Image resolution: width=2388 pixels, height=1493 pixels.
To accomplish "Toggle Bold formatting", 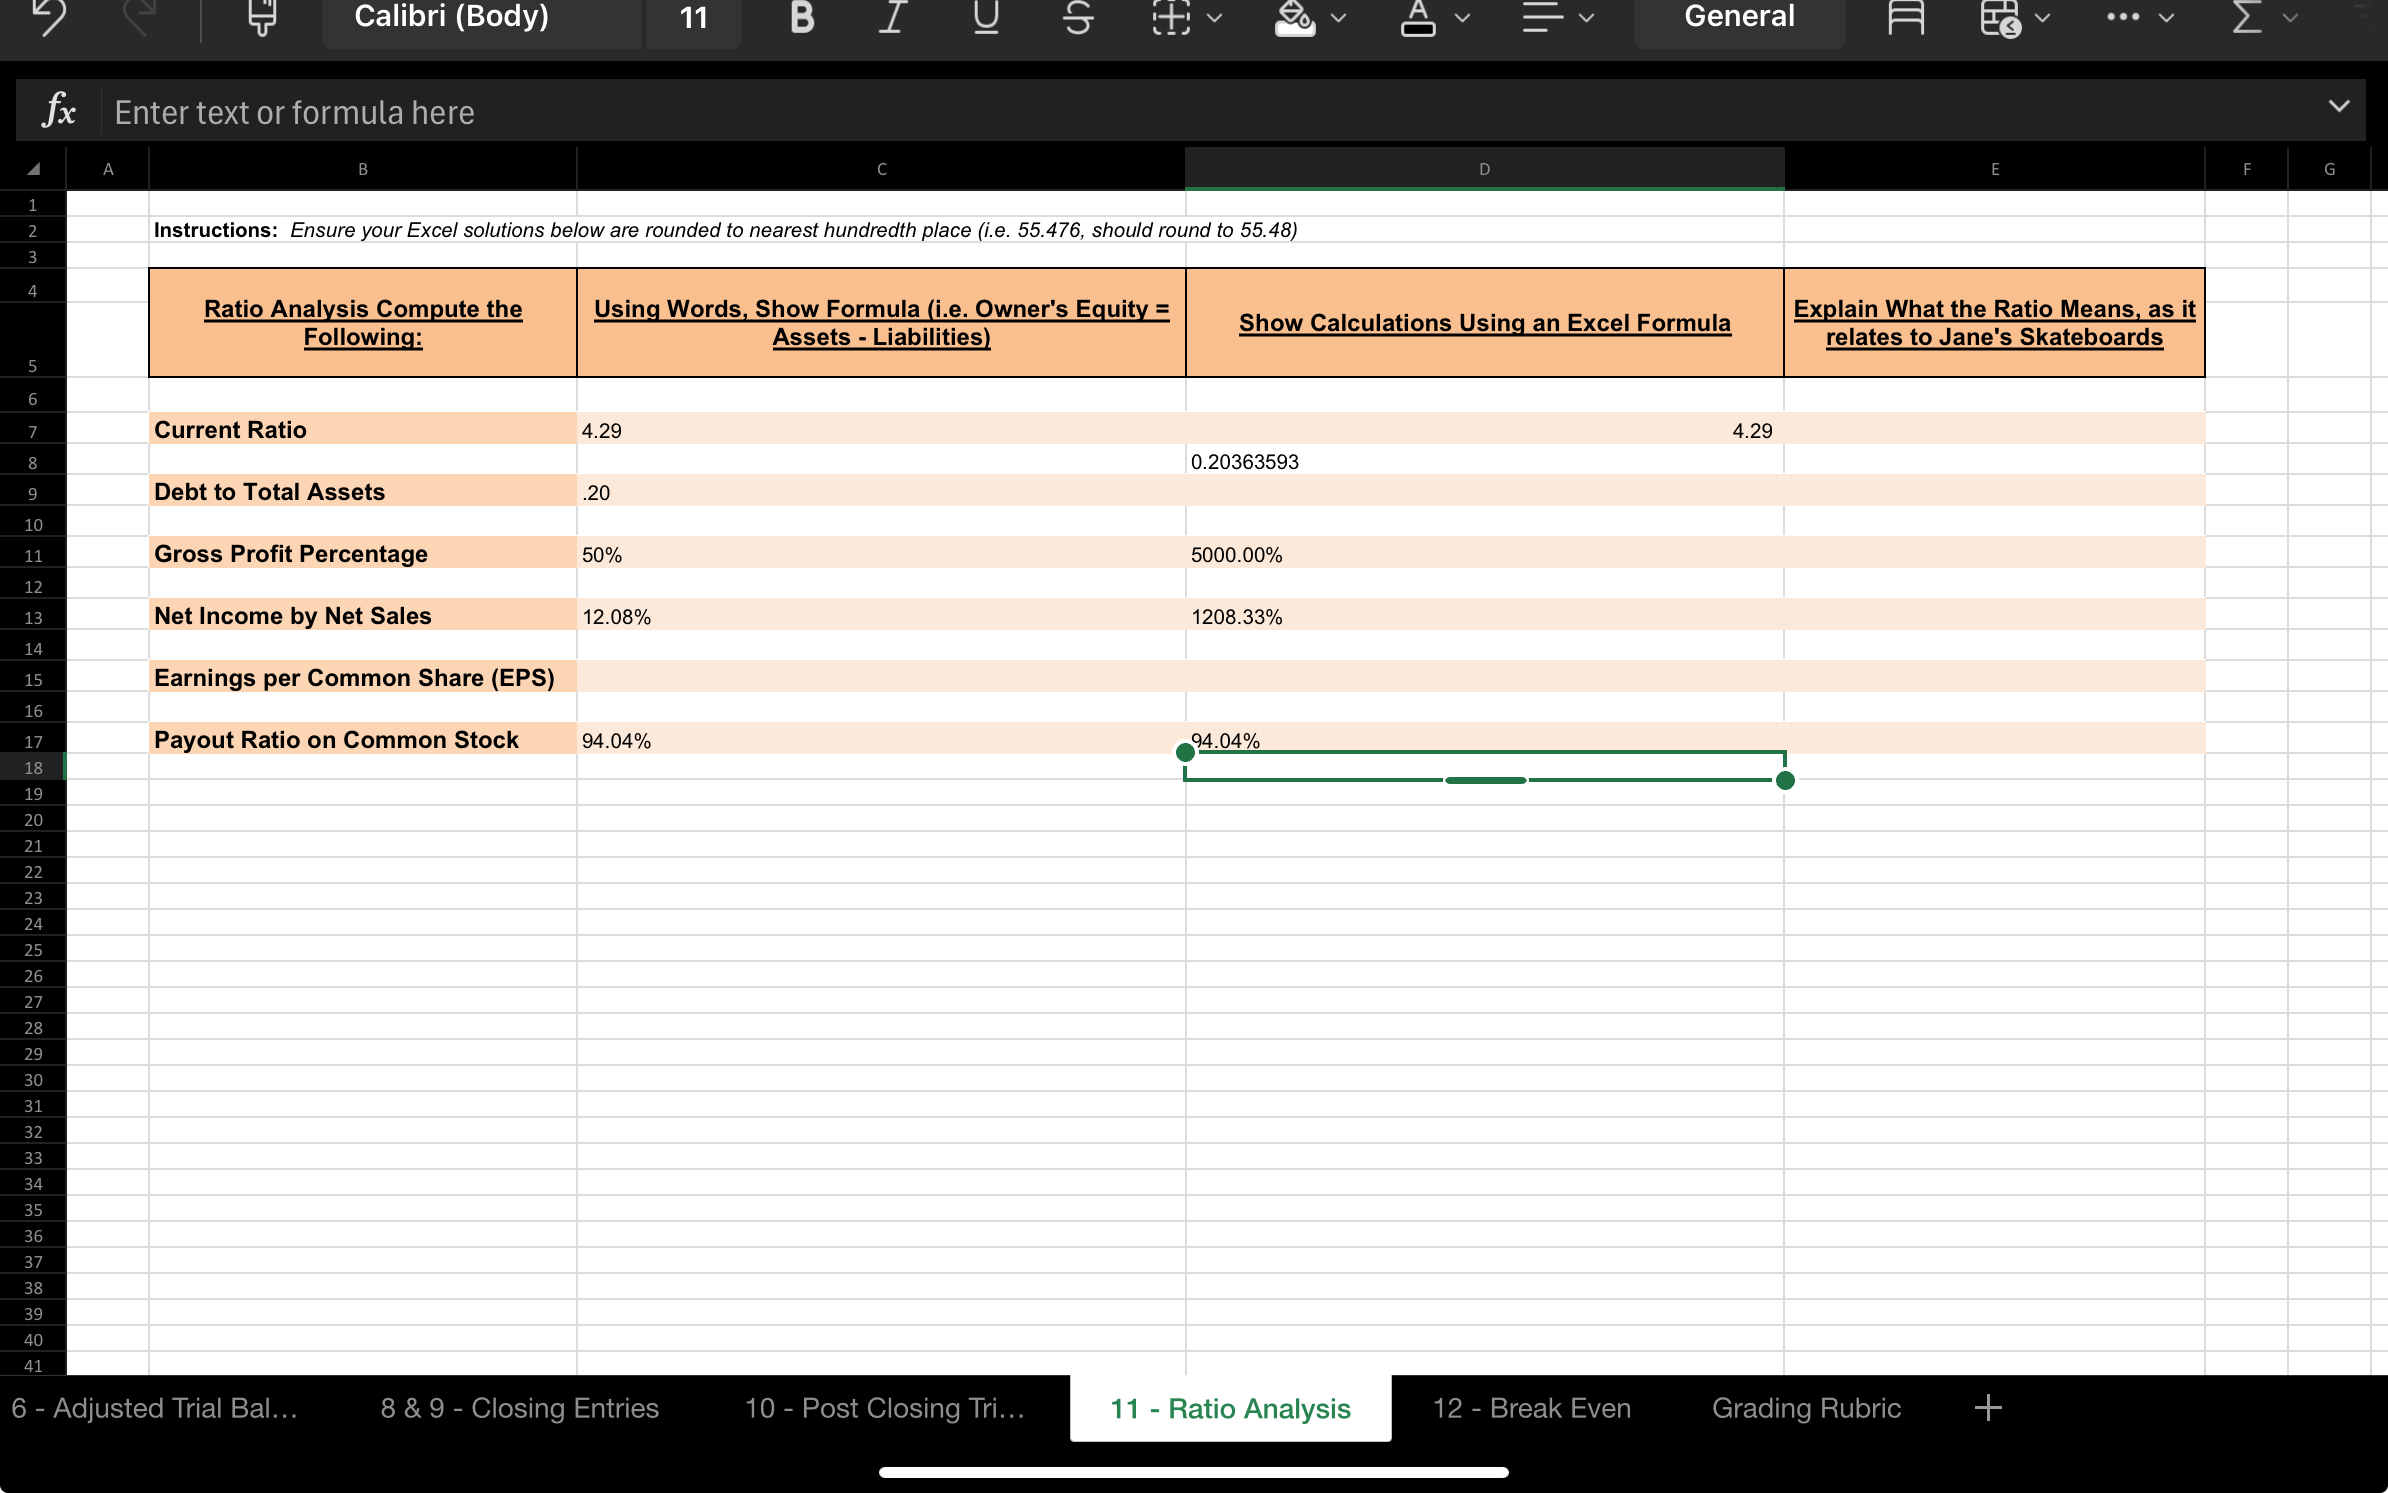I will coord(802,17).
